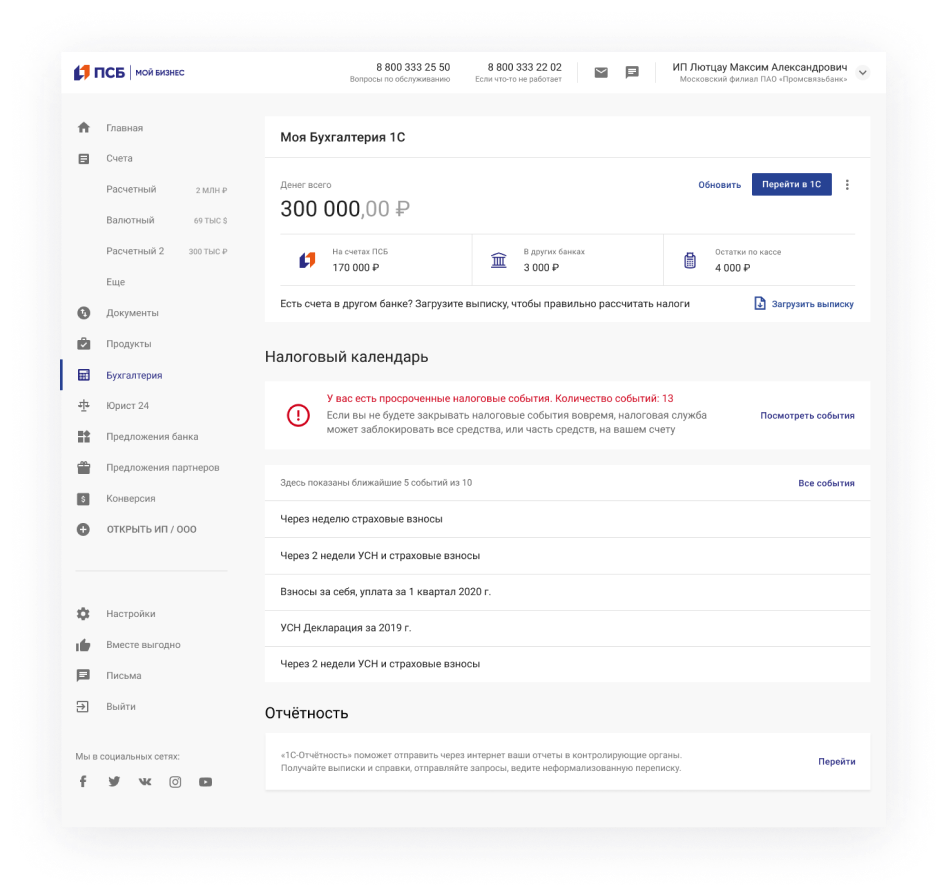The height and width of the screenshot is (896, 946).
Task: Open the Facebook social icon
Action: pyautogui.click(x=83, y=781)
